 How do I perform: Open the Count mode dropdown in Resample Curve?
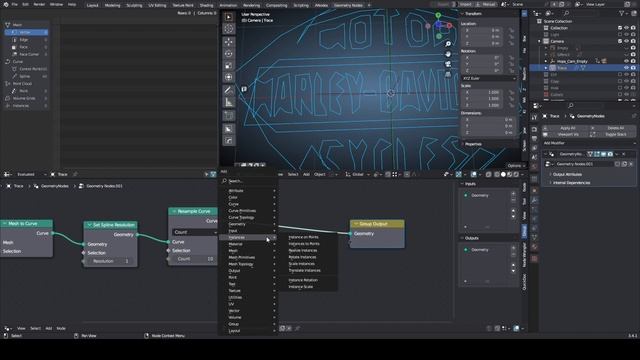tap(194, 232)
